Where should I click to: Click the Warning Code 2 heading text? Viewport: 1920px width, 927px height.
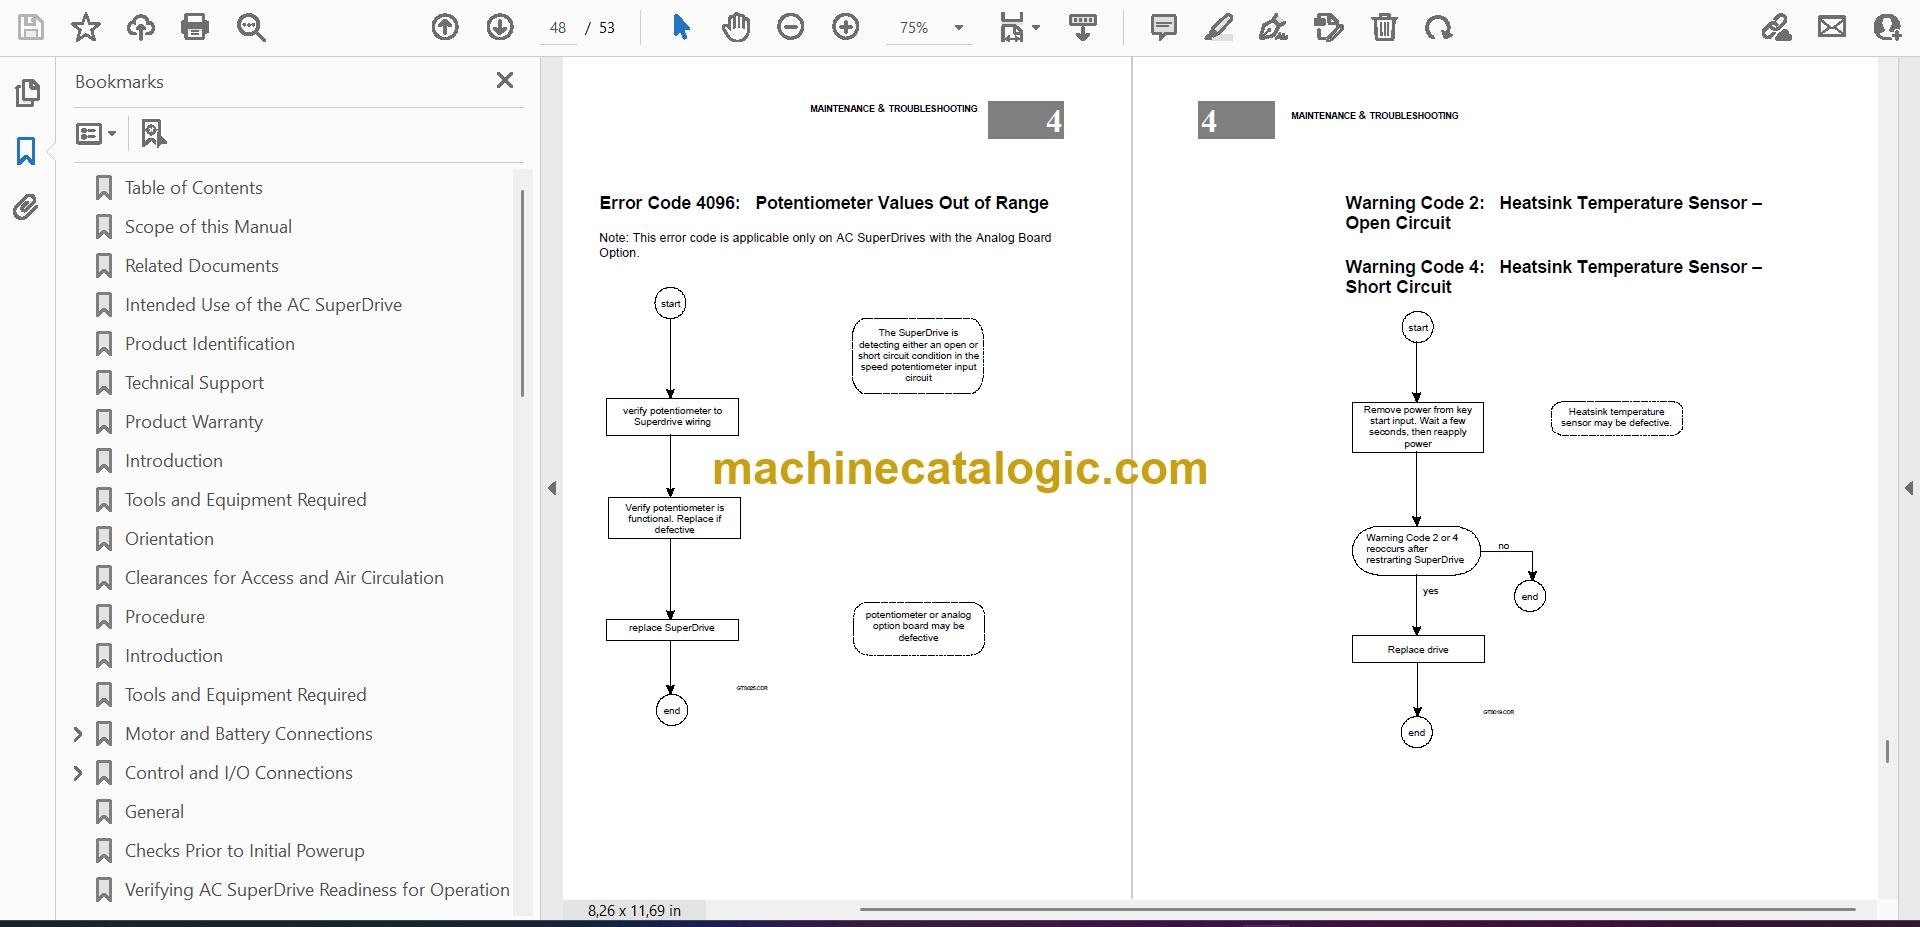click(x=1553, y=213)
